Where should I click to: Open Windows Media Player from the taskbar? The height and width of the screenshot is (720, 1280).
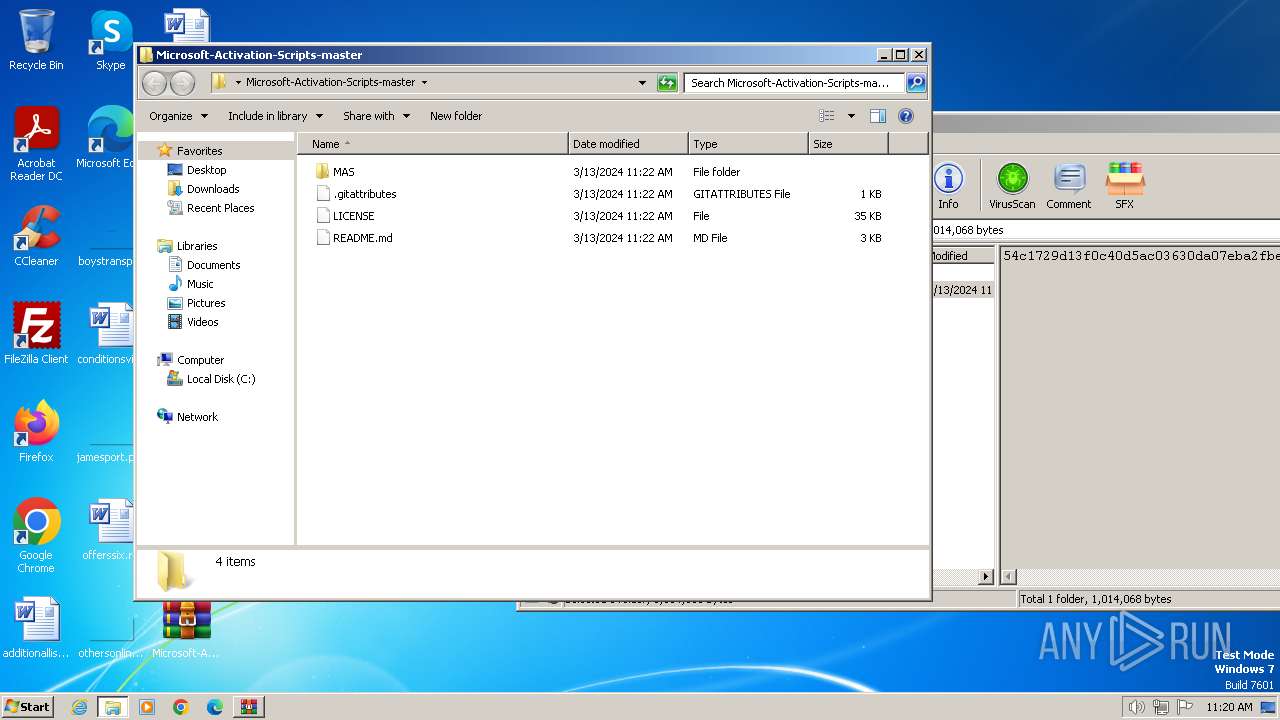tap(147, 707)
